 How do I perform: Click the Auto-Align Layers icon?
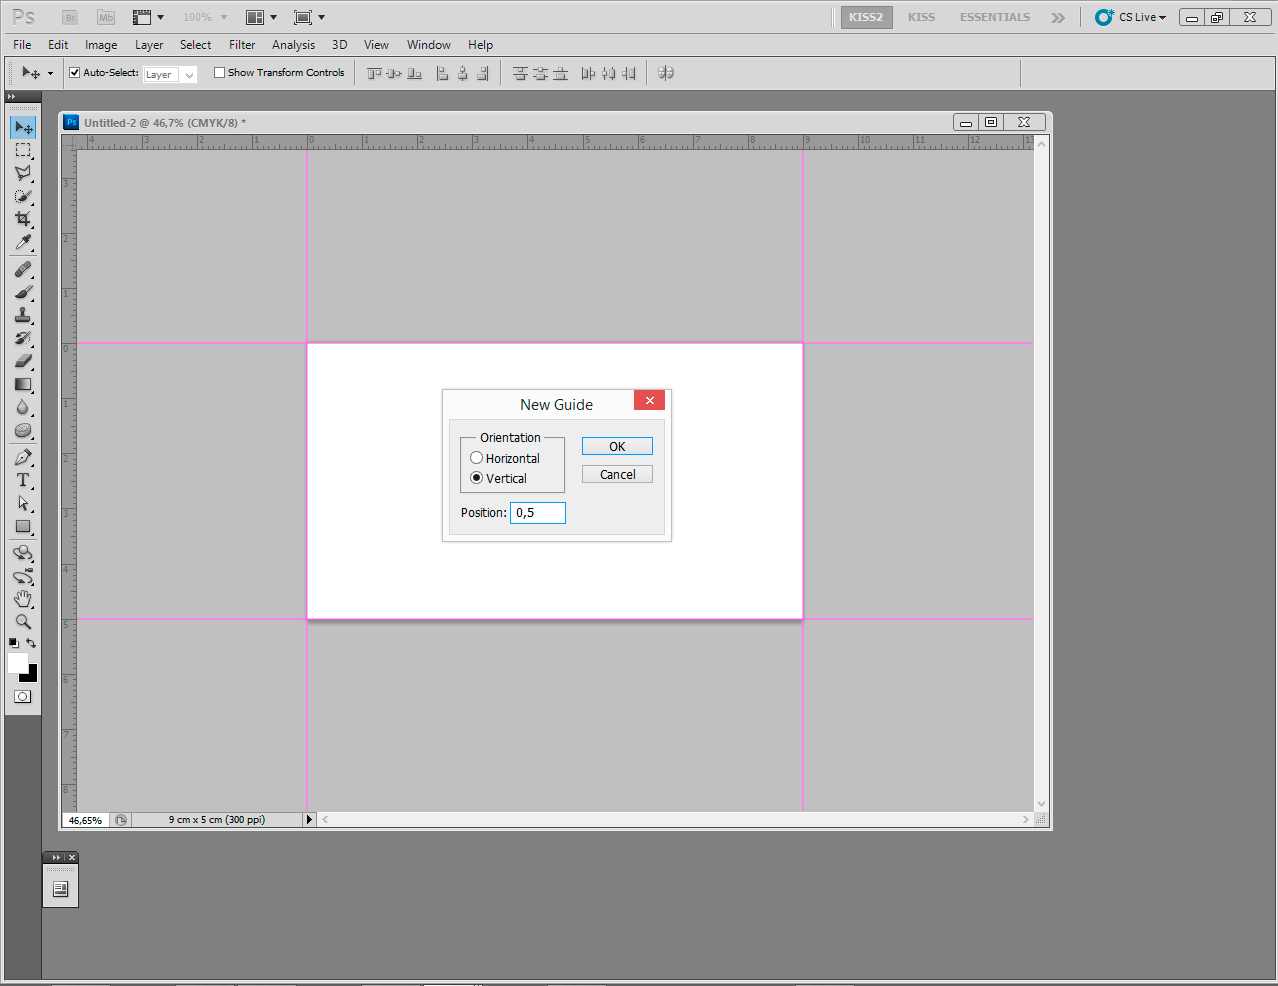[666, 73]
